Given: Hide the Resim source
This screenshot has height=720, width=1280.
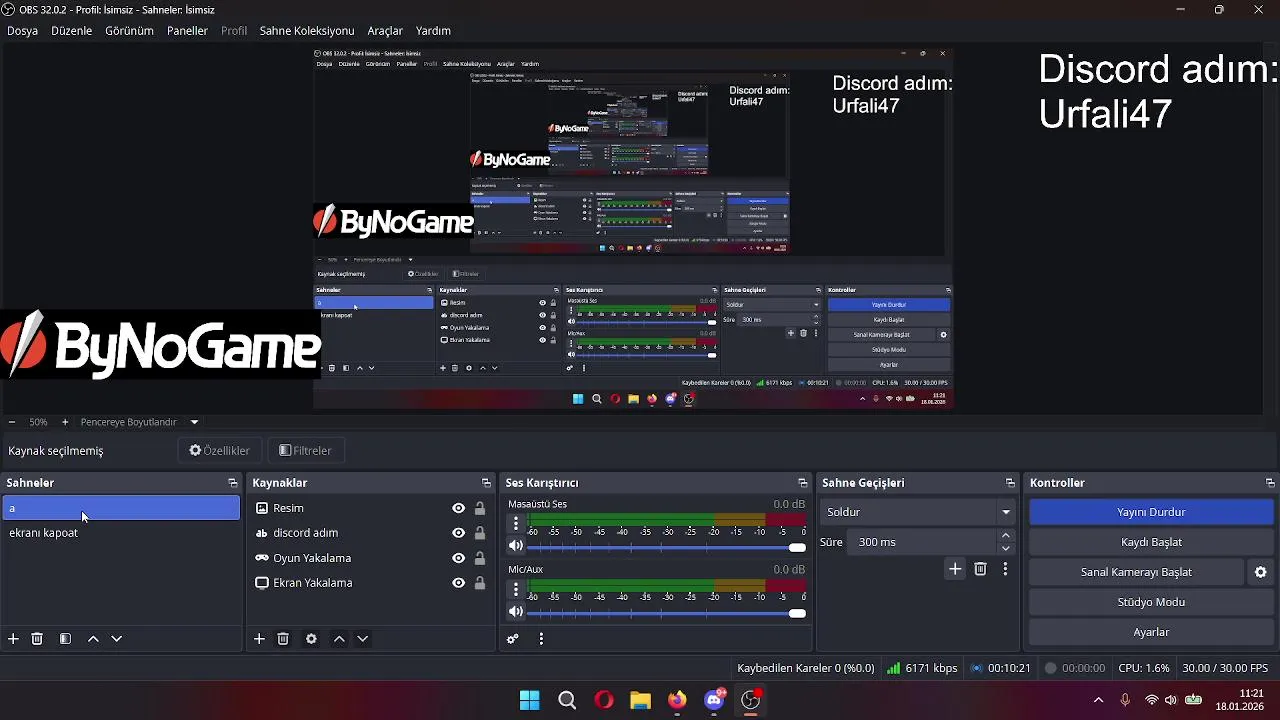Looking at the screenshot, I should [458, 508].
